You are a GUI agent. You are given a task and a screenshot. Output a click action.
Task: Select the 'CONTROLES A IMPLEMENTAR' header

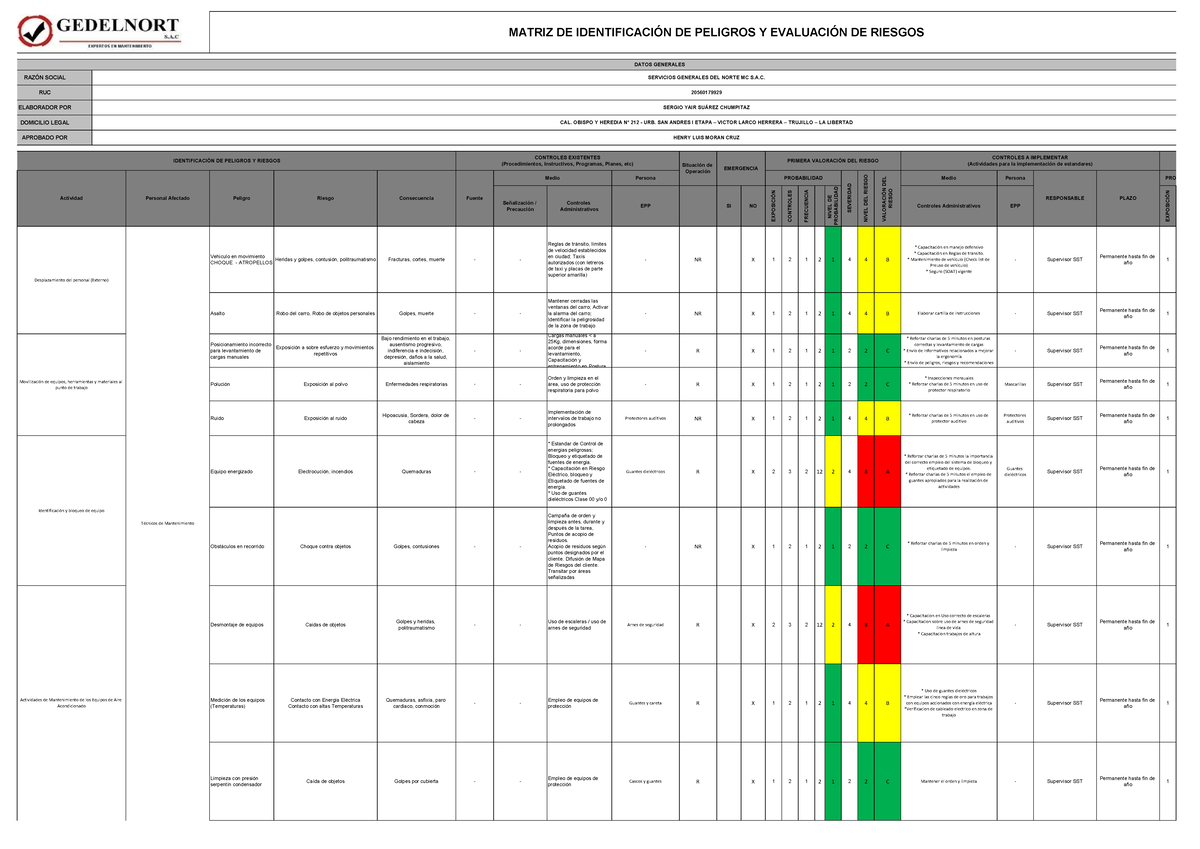1030,160
